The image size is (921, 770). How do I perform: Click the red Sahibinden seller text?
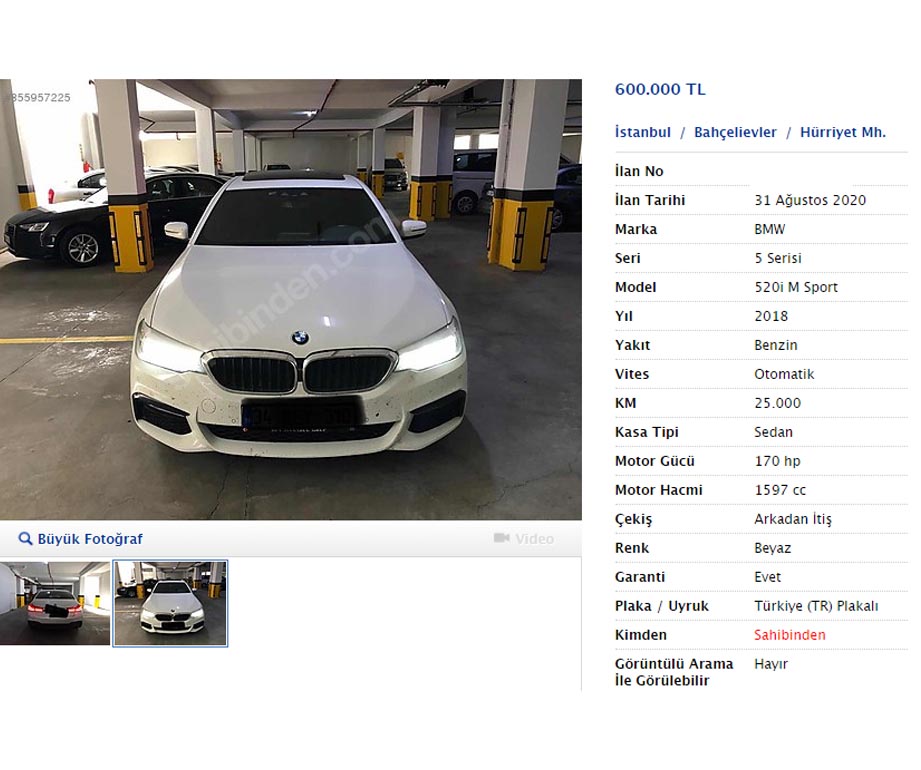(789, 635)
